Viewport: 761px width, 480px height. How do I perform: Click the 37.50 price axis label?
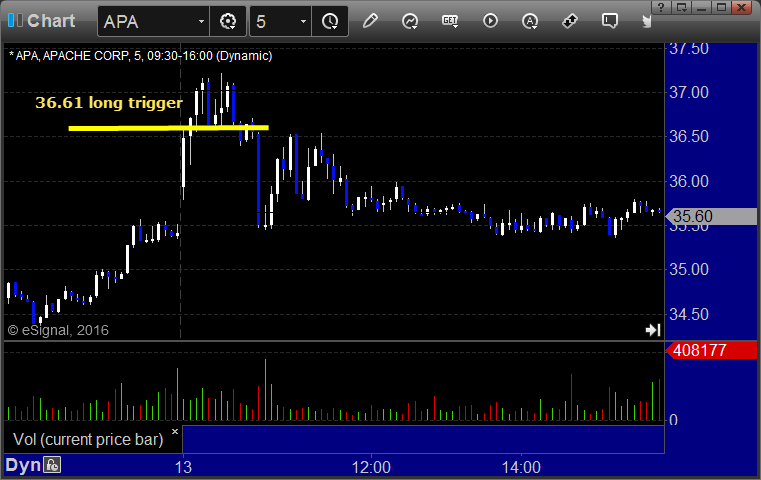click(x=689, y=49)
